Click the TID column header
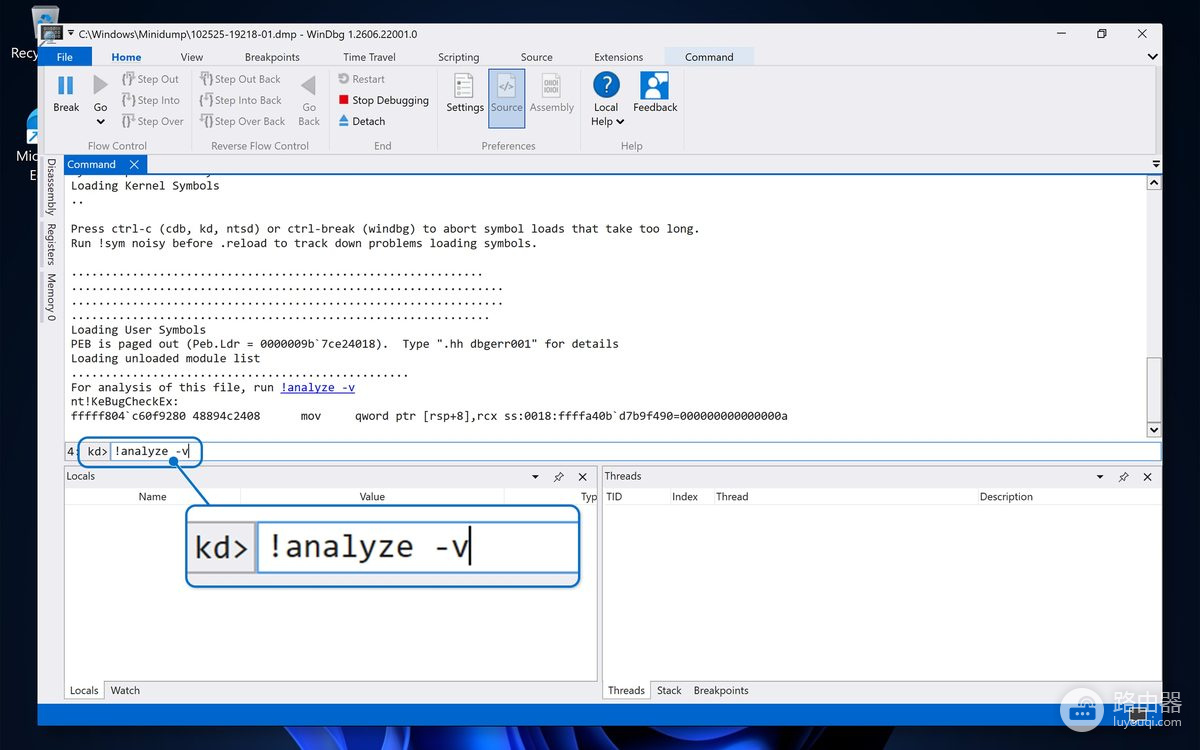This screenshot has width=1200, height=750. point(614,496)
